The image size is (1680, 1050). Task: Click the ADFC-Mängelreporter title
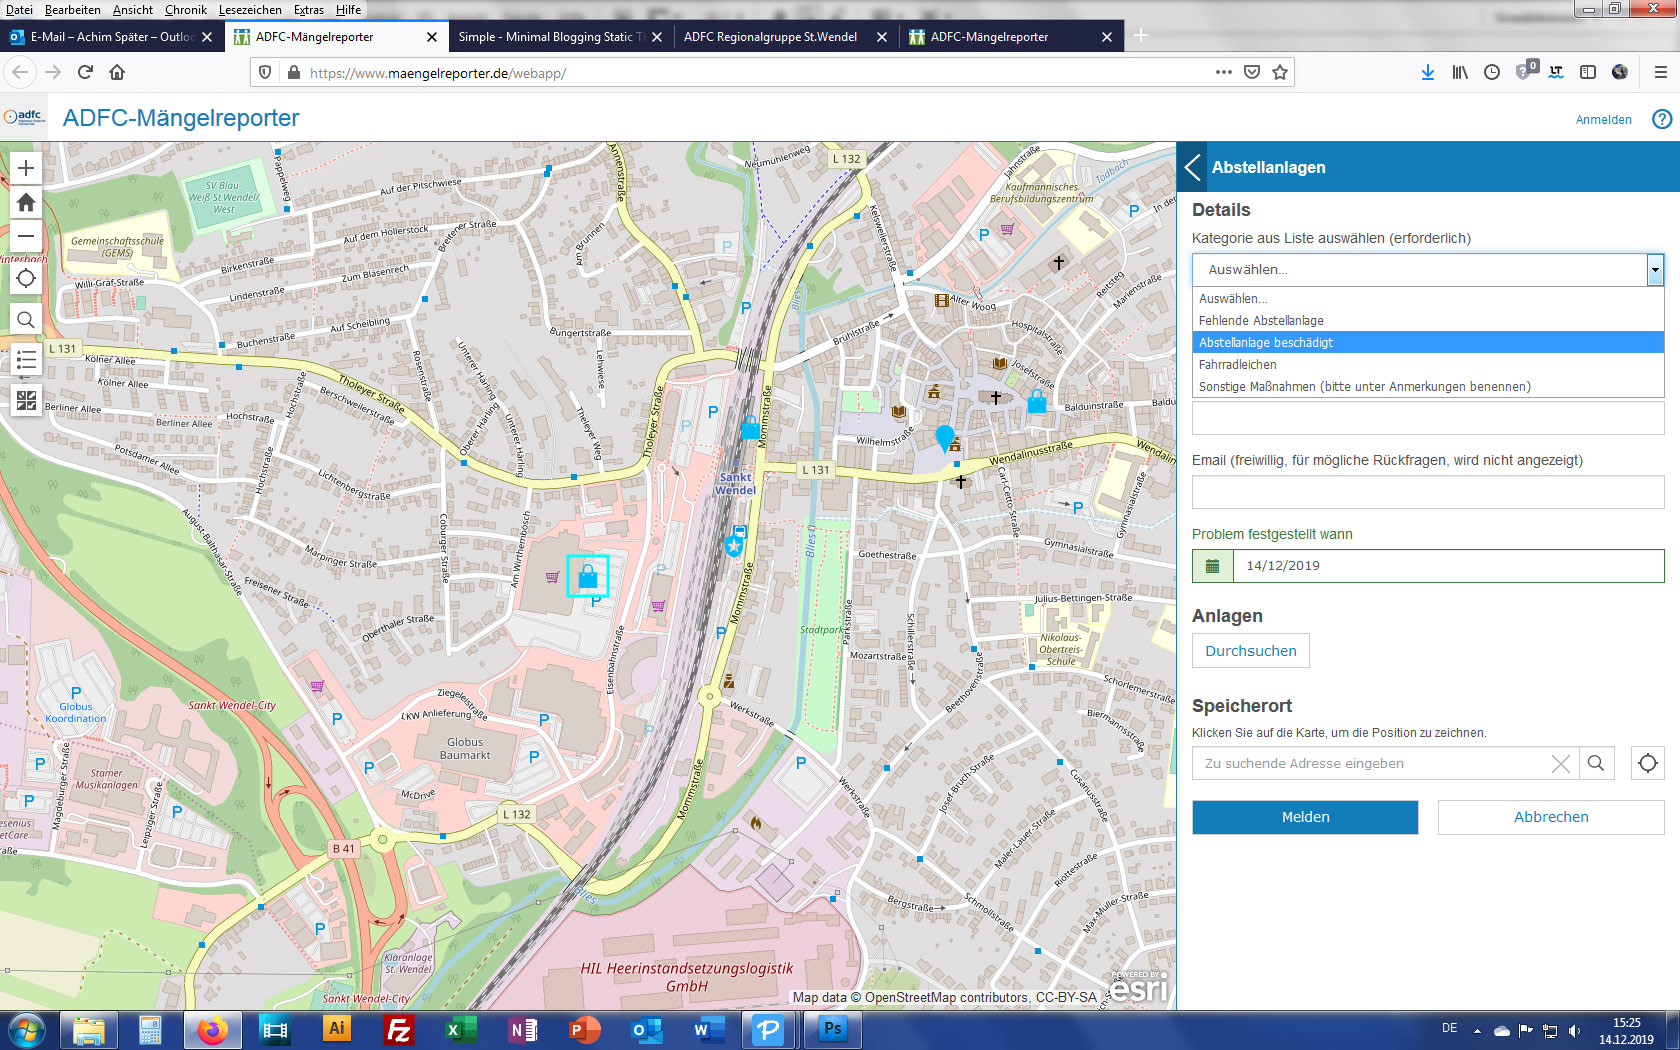181,118
